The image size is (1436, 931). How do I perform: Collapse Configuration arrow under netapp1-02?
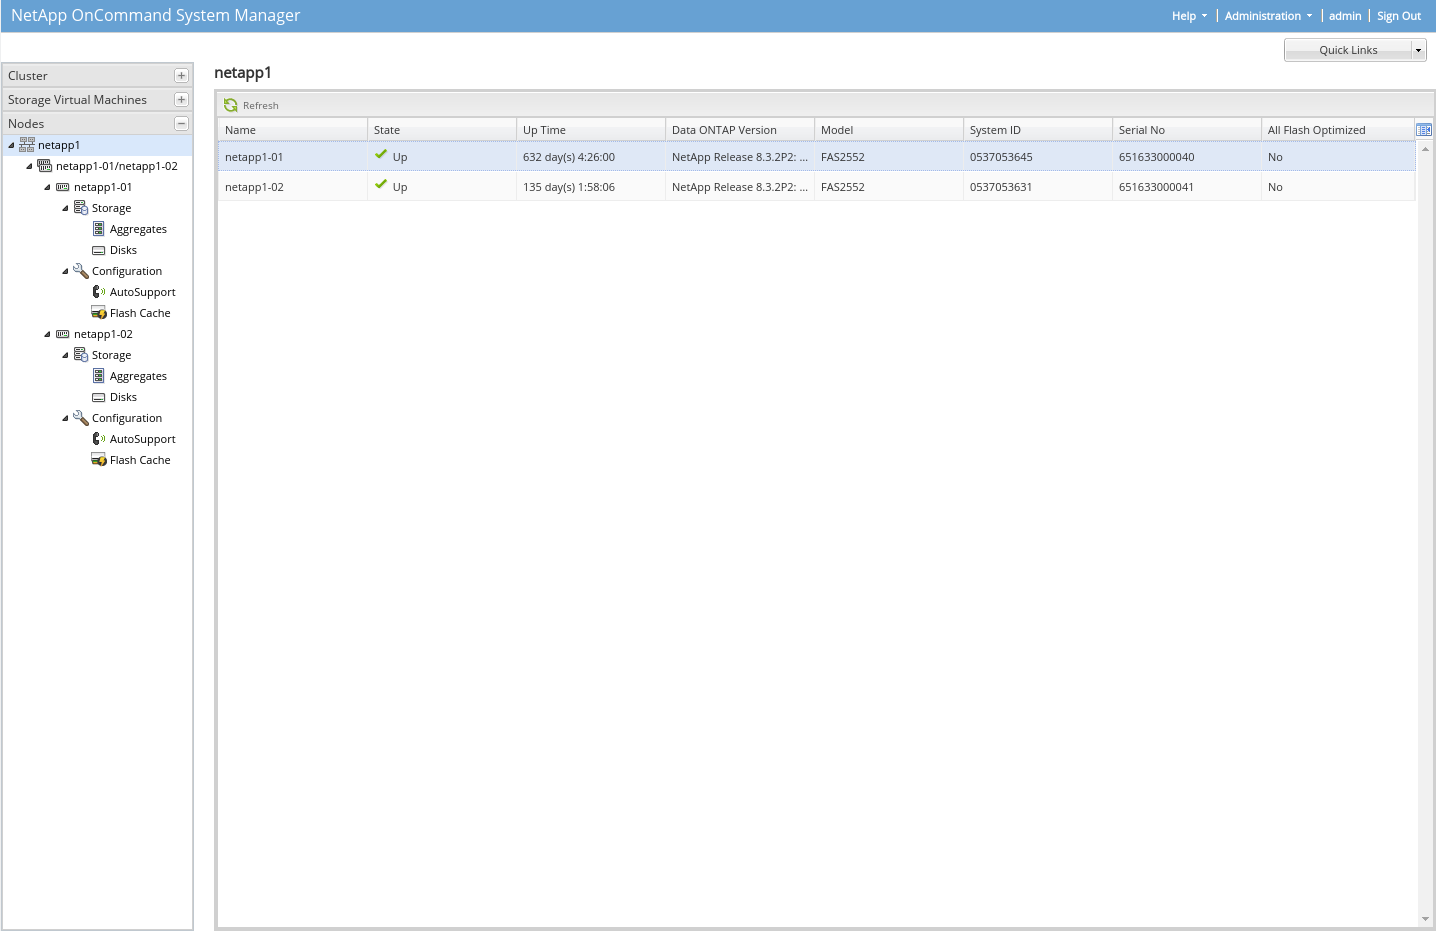(x=65, y=419)
